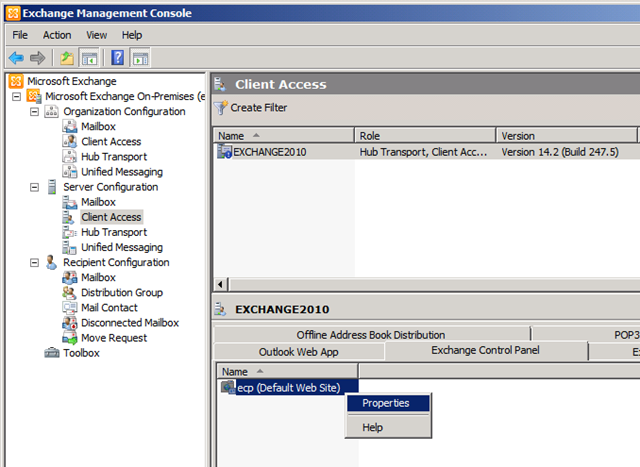Click the Microsoft Exchange root node icon
The image size is (640, 467).
(16, 81)
